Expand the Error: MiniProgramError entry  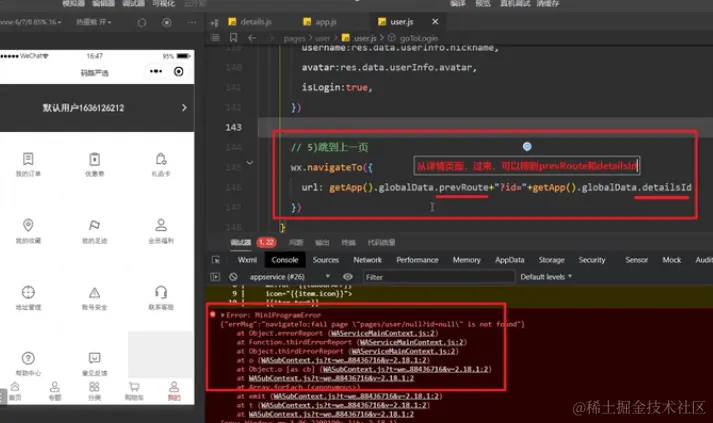pyautogui.click(x=223, y=315)
